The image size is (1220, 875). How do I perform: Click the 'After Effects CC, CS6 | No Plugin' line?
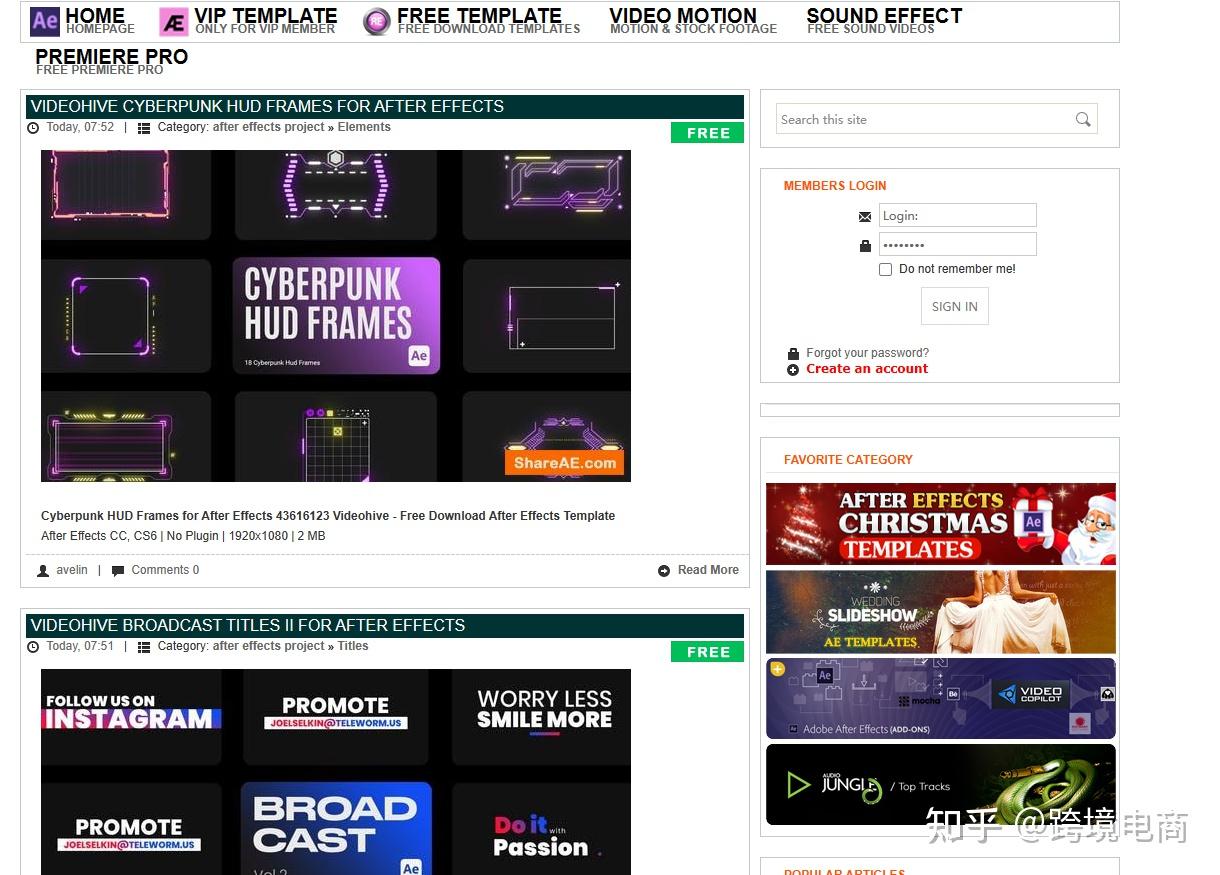click(183, 536)
